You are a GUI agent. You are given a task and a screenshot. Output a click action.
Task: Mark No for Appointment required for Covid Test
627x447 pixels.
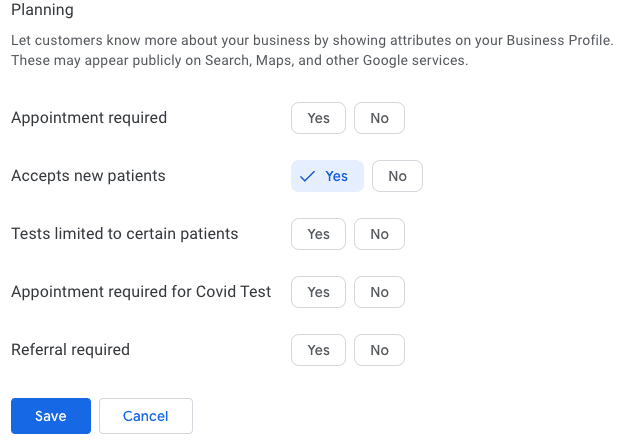[379, 292]
